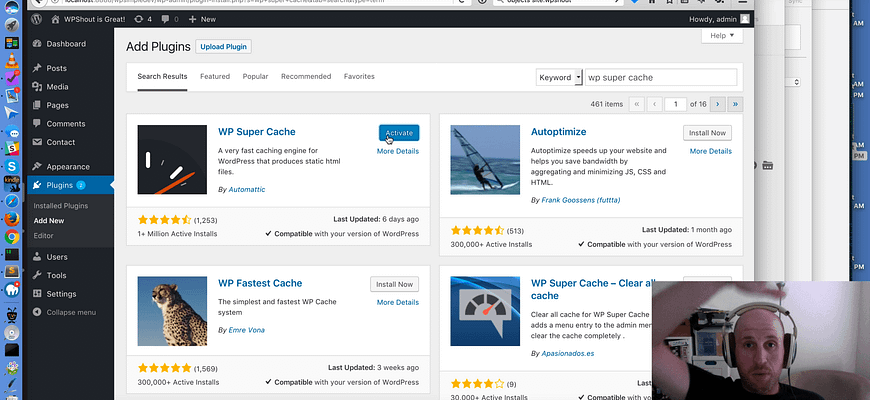Select the Add New plugins submenu
The image size is (870, 400).
(49, 221)
